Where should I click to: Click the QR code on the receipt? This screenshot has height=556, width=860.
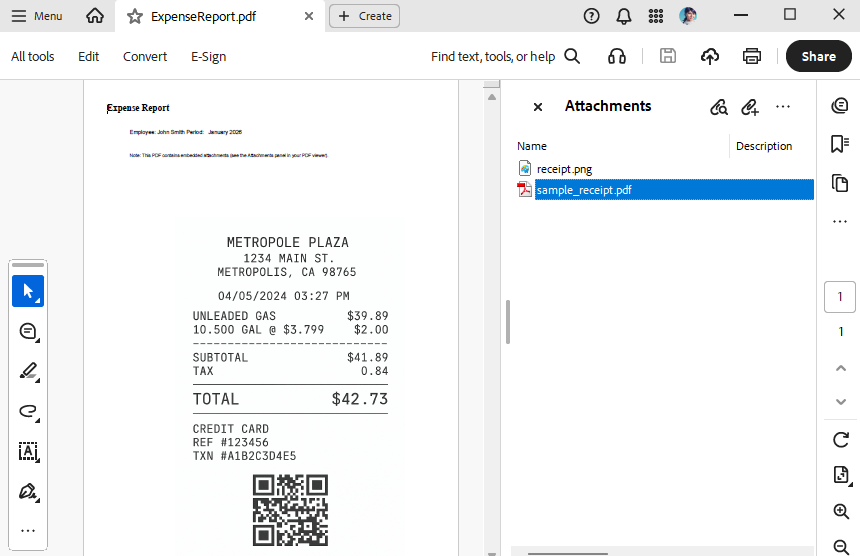290,510
